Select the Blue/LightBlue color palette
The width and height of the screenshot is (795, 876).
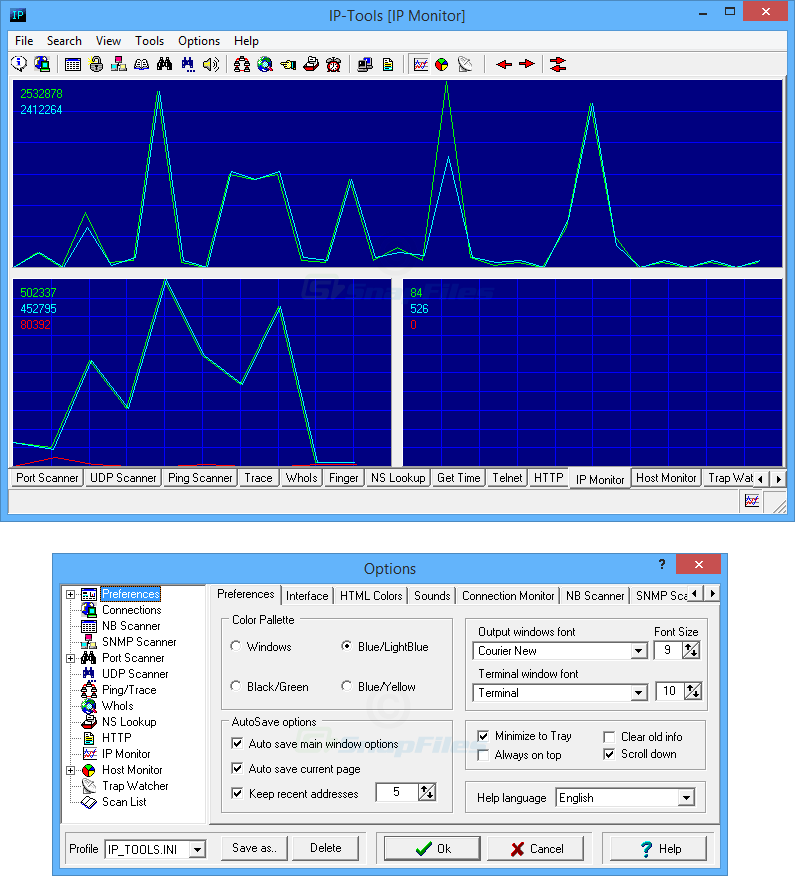[385, 646]
